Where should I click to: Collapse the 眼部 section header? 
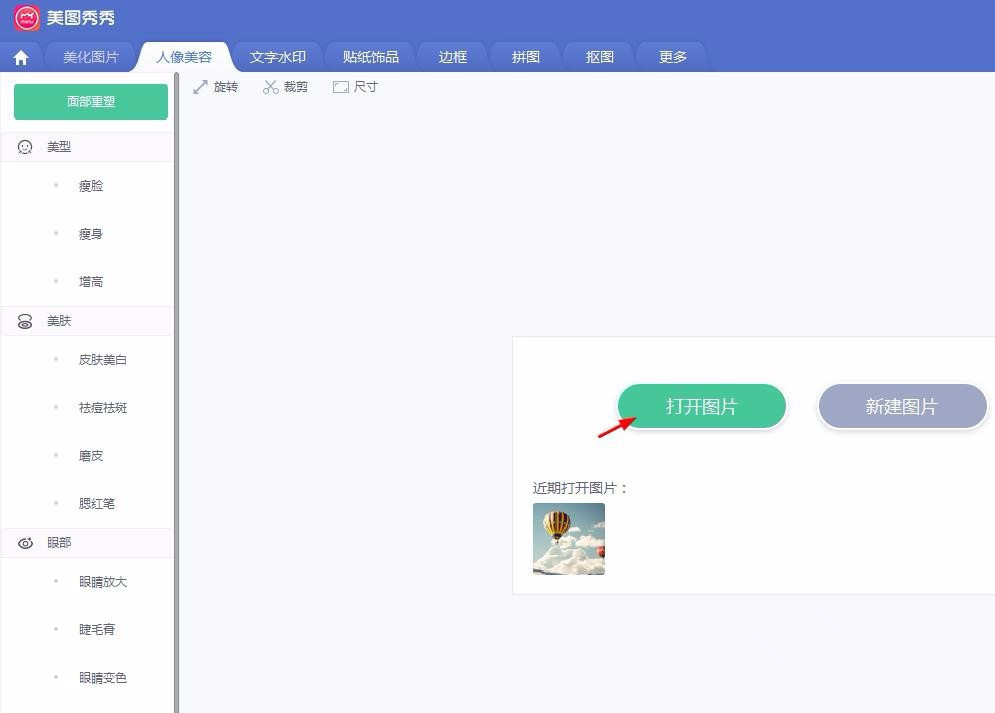87,543
